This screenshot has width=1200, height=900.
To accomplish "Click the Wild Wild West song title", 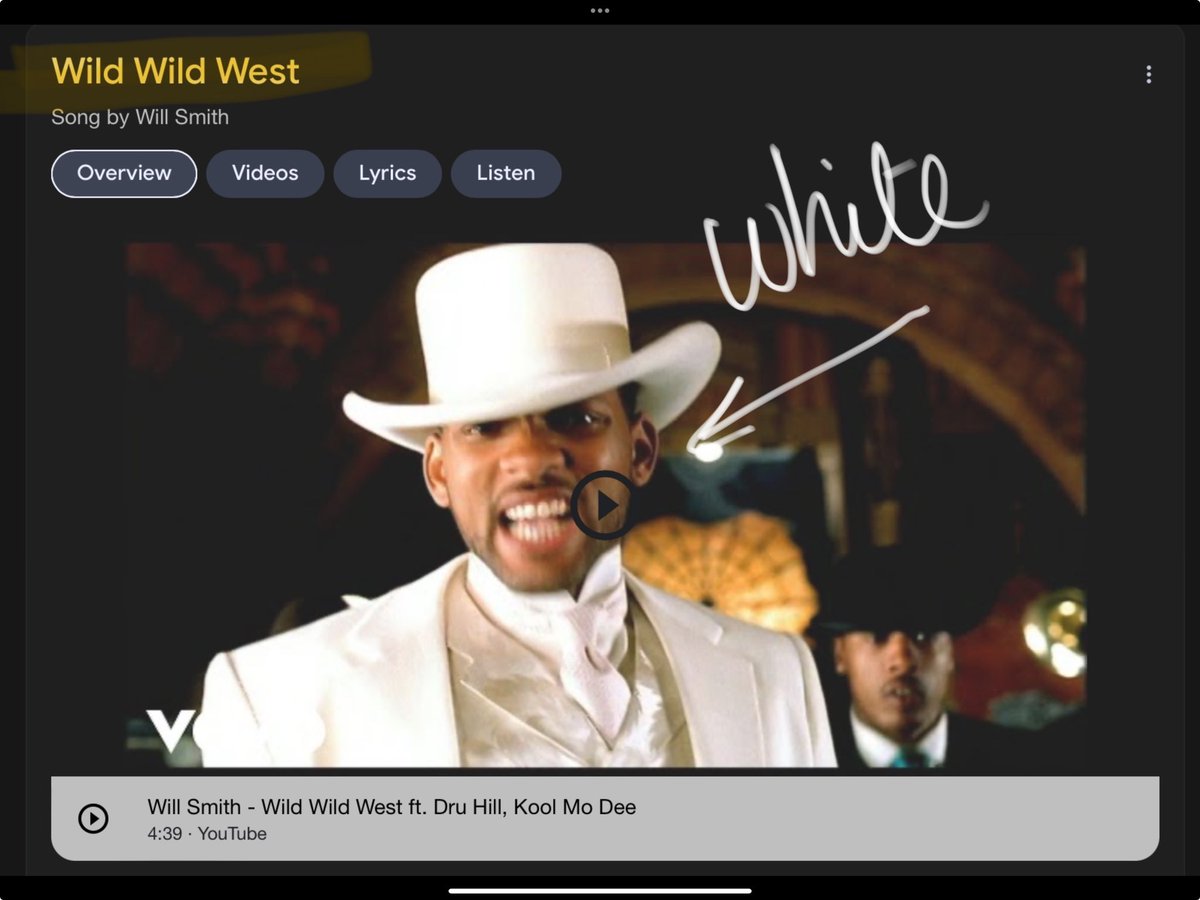I will 176,71.
